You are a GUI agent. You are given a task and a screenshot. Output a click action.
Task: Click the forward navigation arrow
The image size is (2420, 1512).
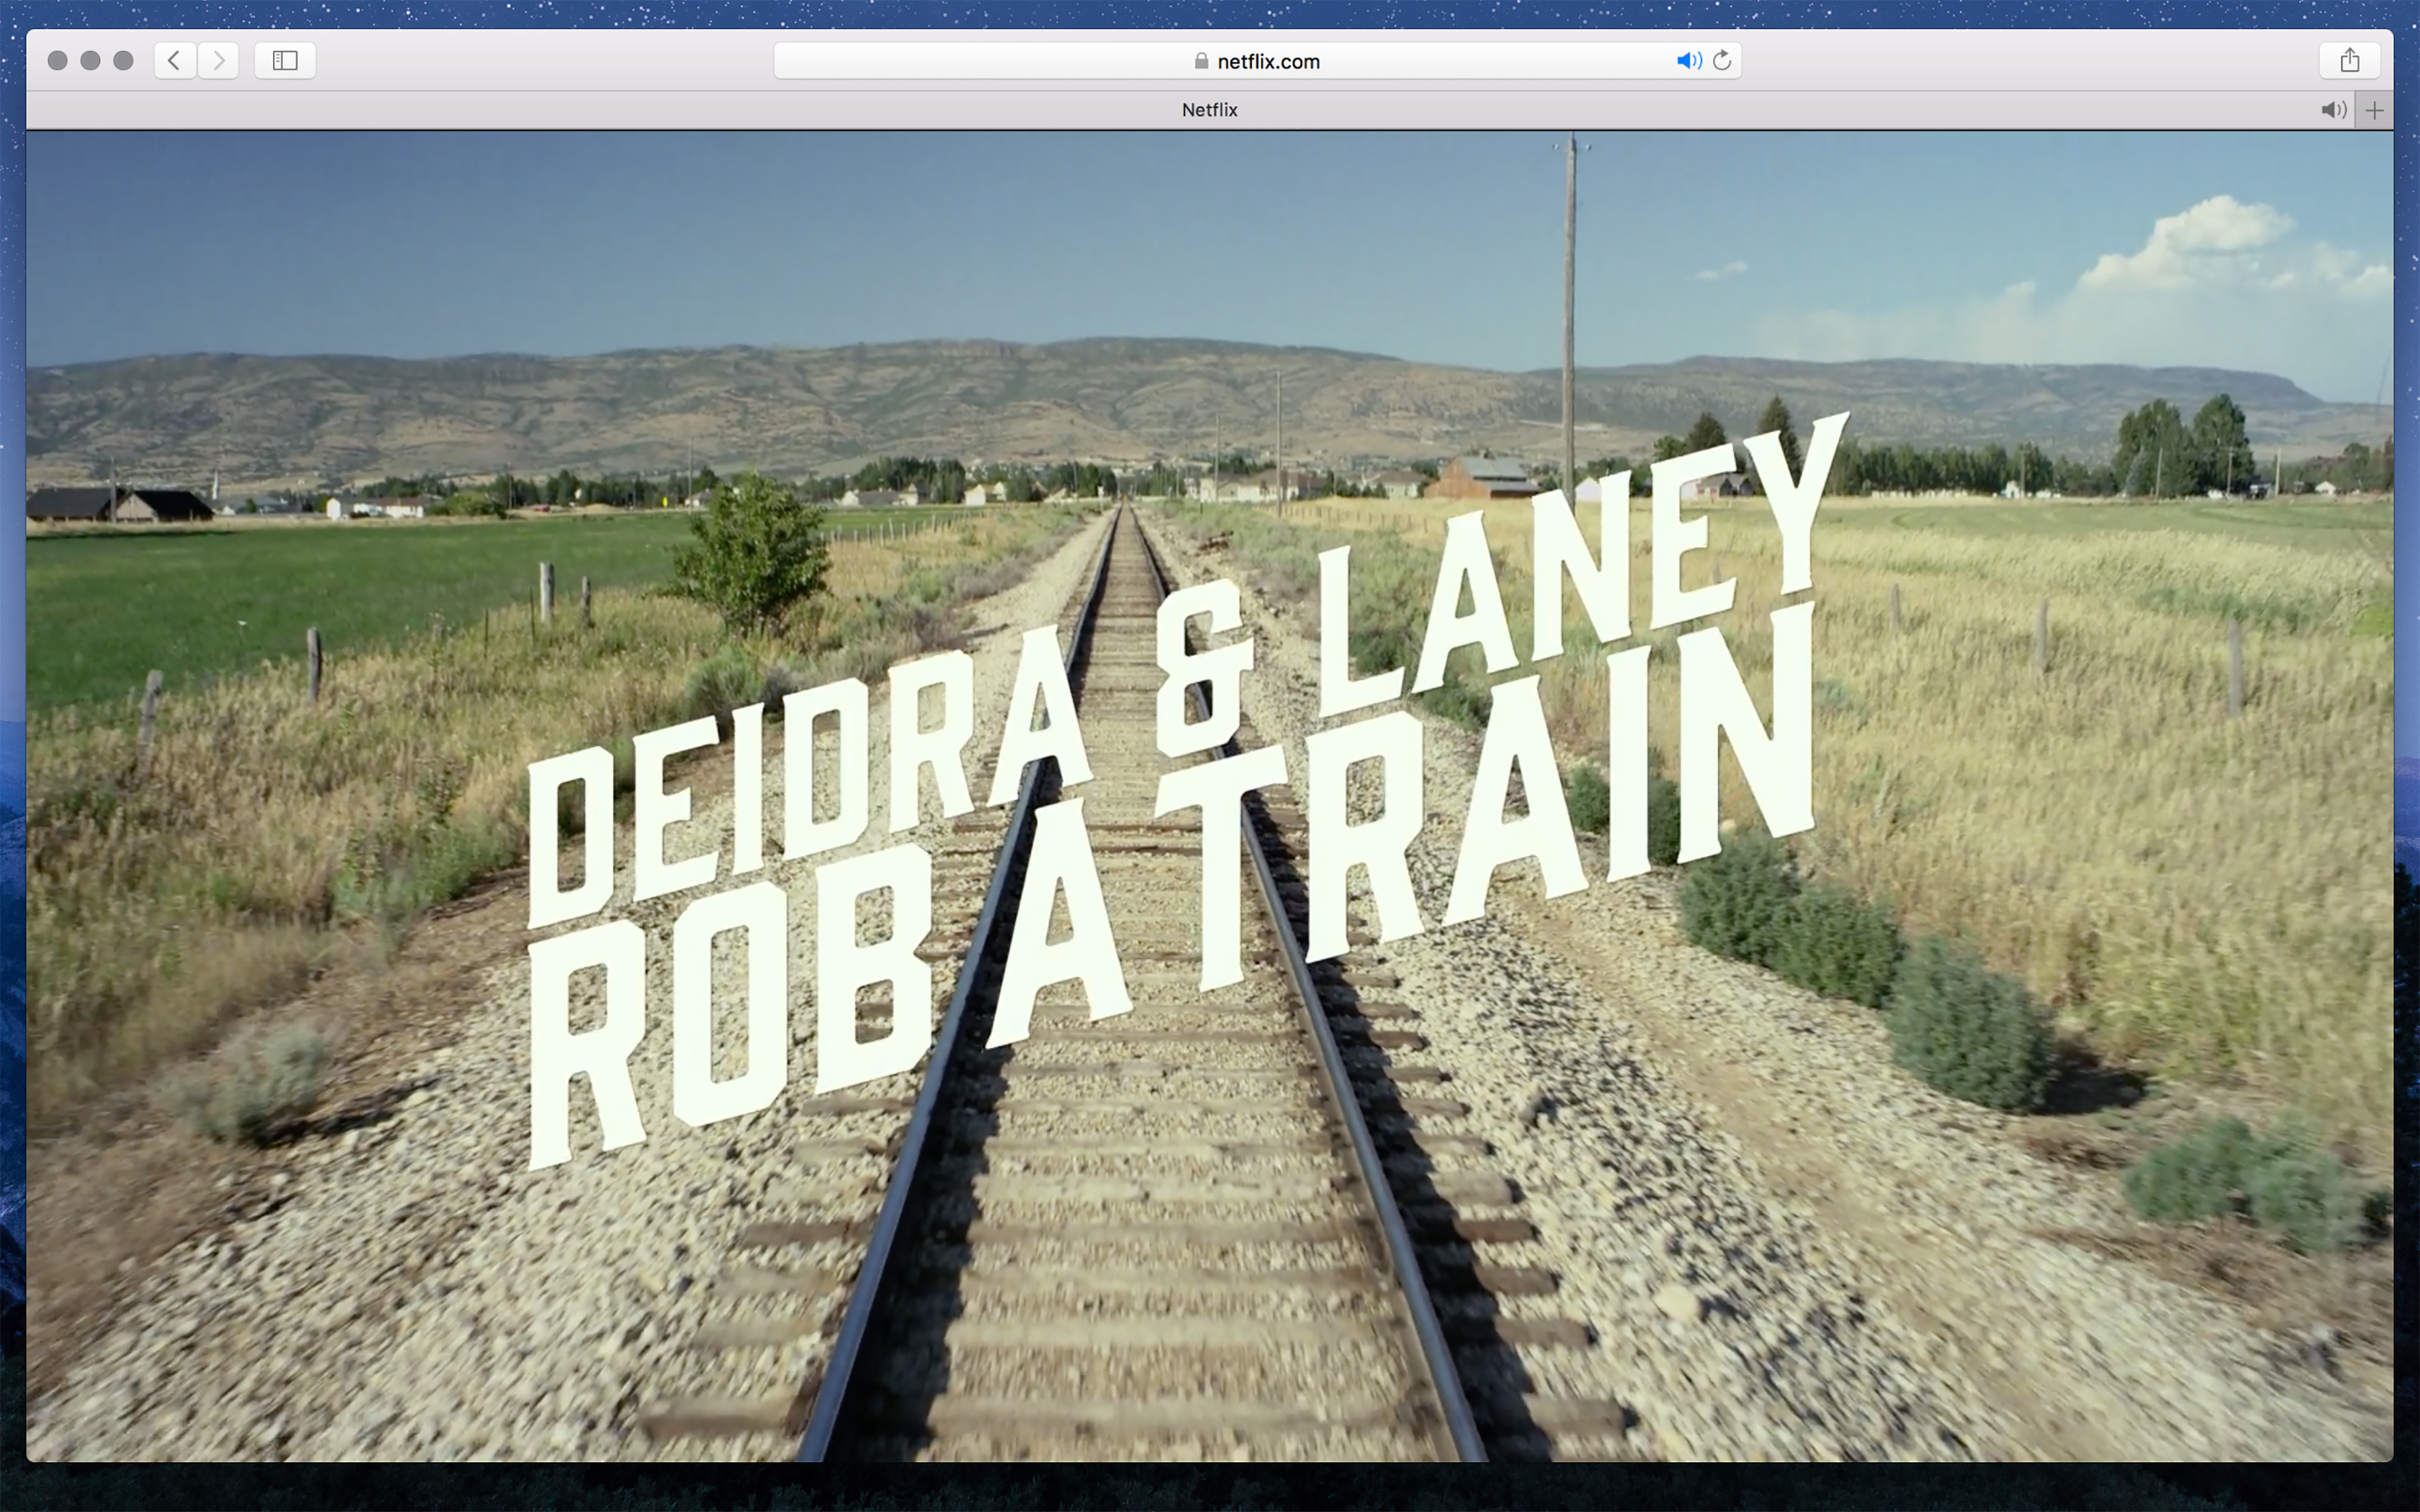[219, 60]
